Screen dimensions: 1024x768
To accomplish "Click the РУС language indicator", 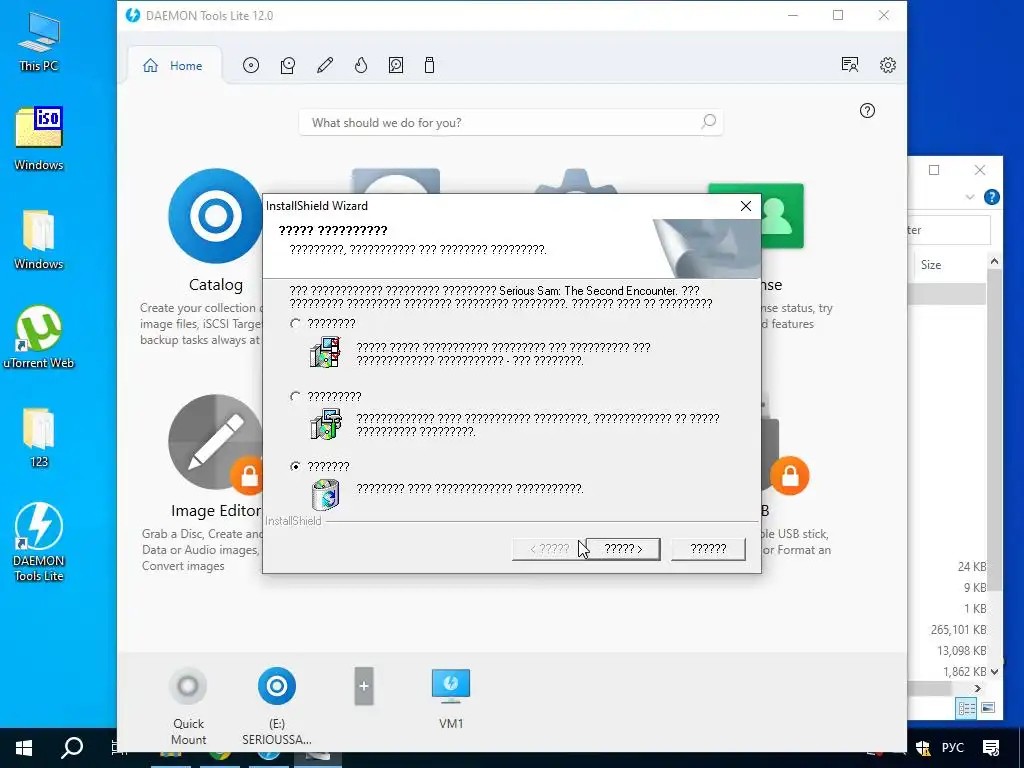I will click(x=952, y=748).
